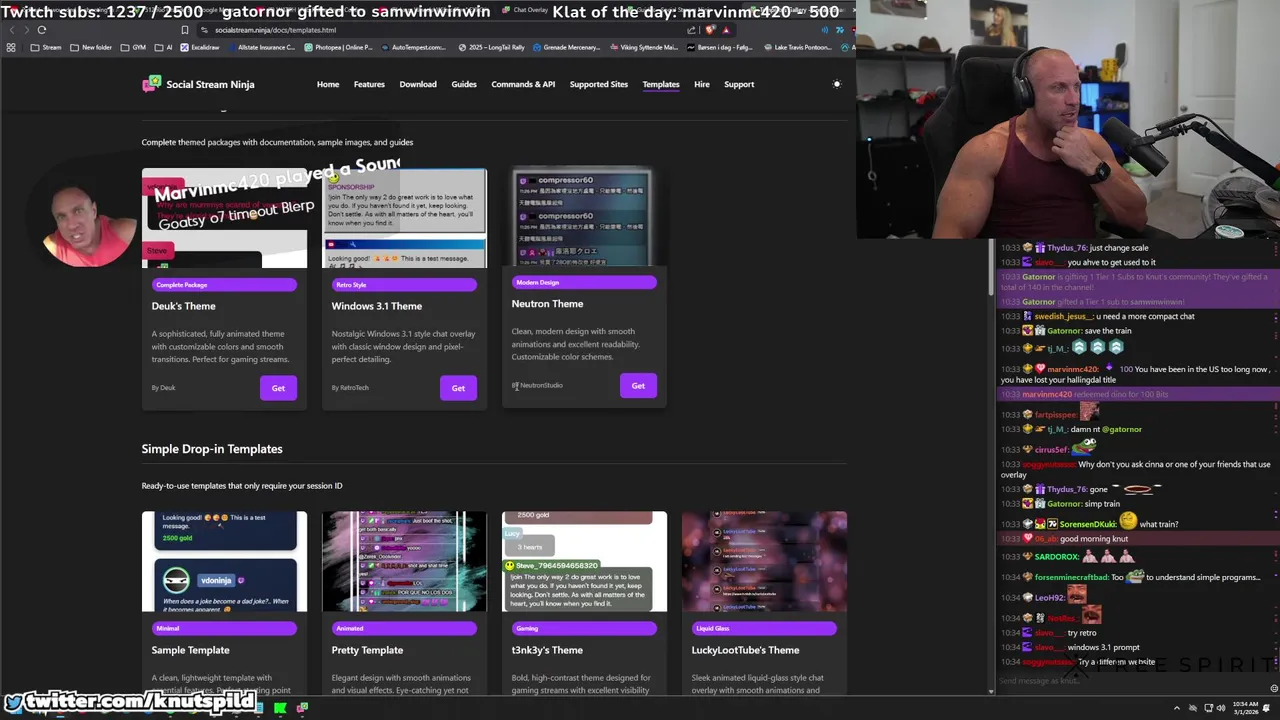
Task: Click the Liquid Glass tag label
Action: click(764, 628)
